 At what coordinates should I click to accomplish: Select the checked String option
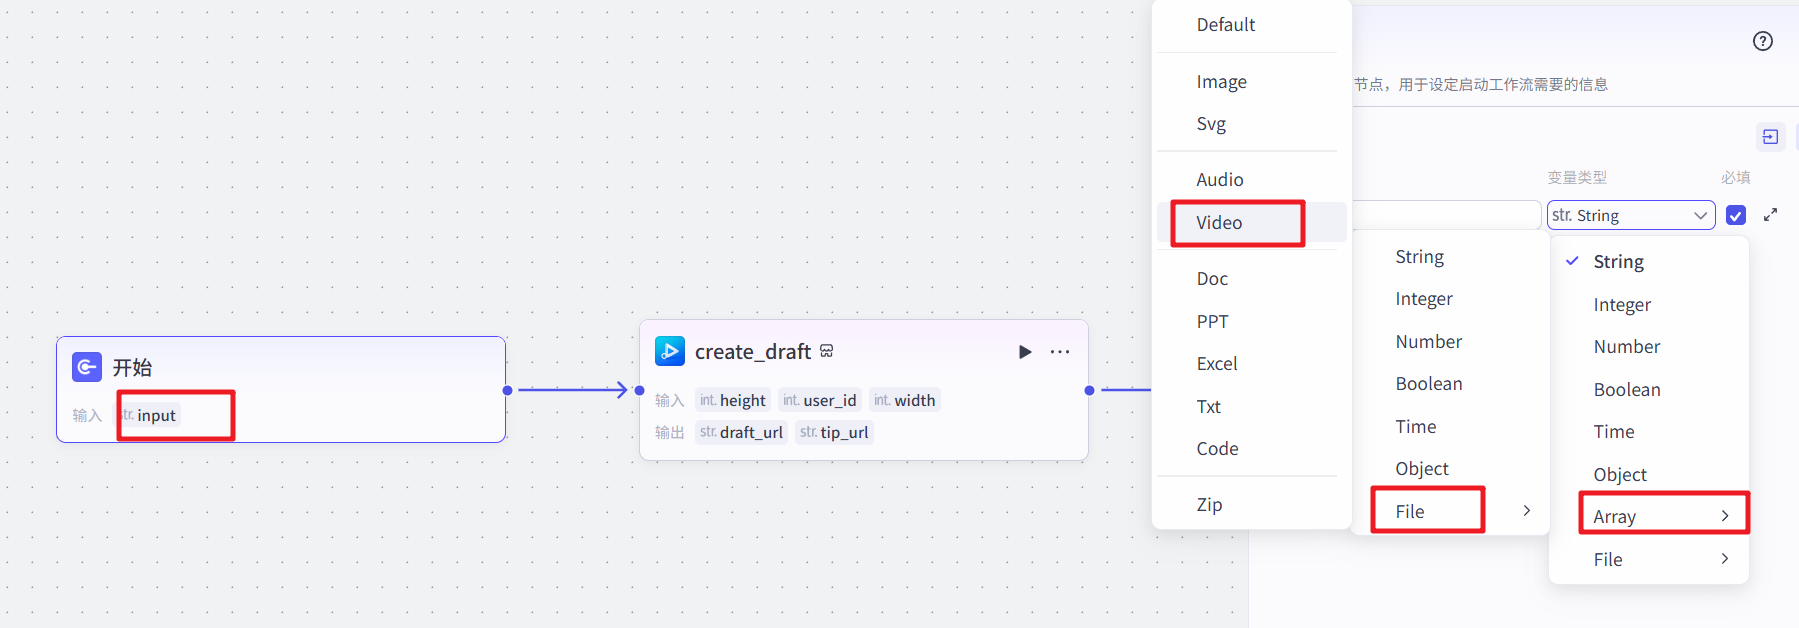tap(1618, 262)
